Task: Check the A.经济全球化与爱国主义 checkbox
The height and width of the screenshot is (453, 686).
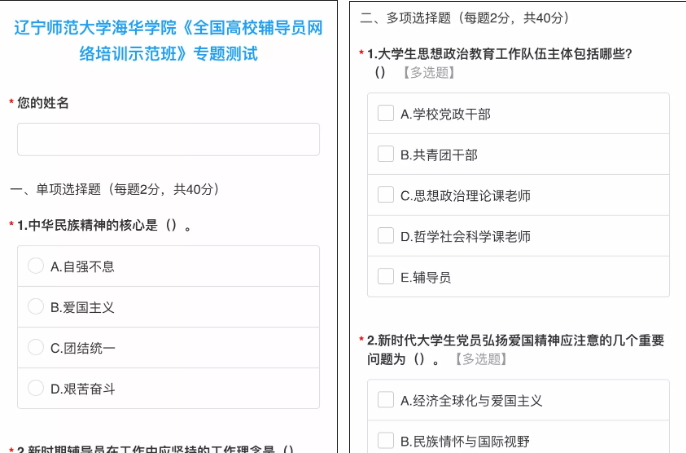Action: click(x=385, y=400)
